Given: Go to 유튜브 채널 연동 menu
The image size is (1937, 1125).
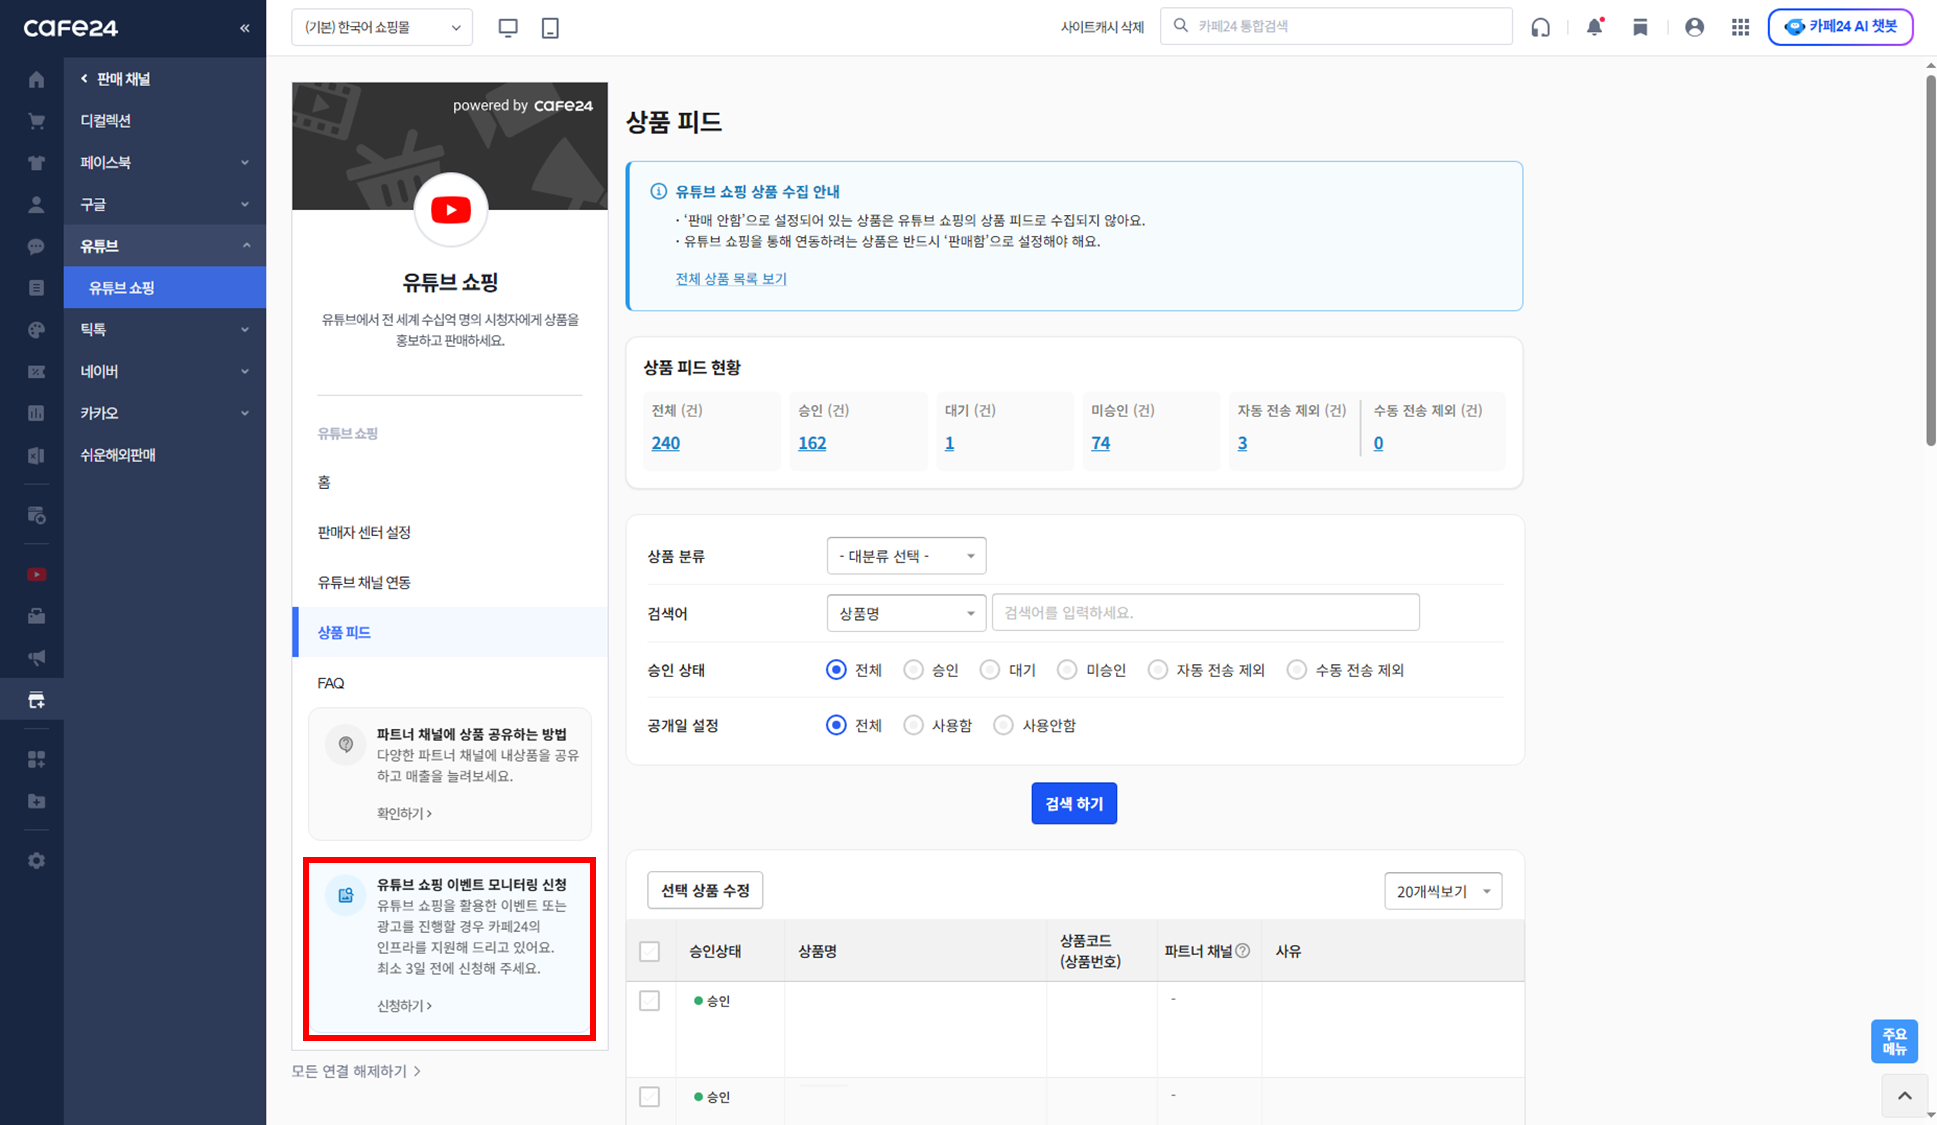Looking at the screenshot, I should click(x=364, y=582).
